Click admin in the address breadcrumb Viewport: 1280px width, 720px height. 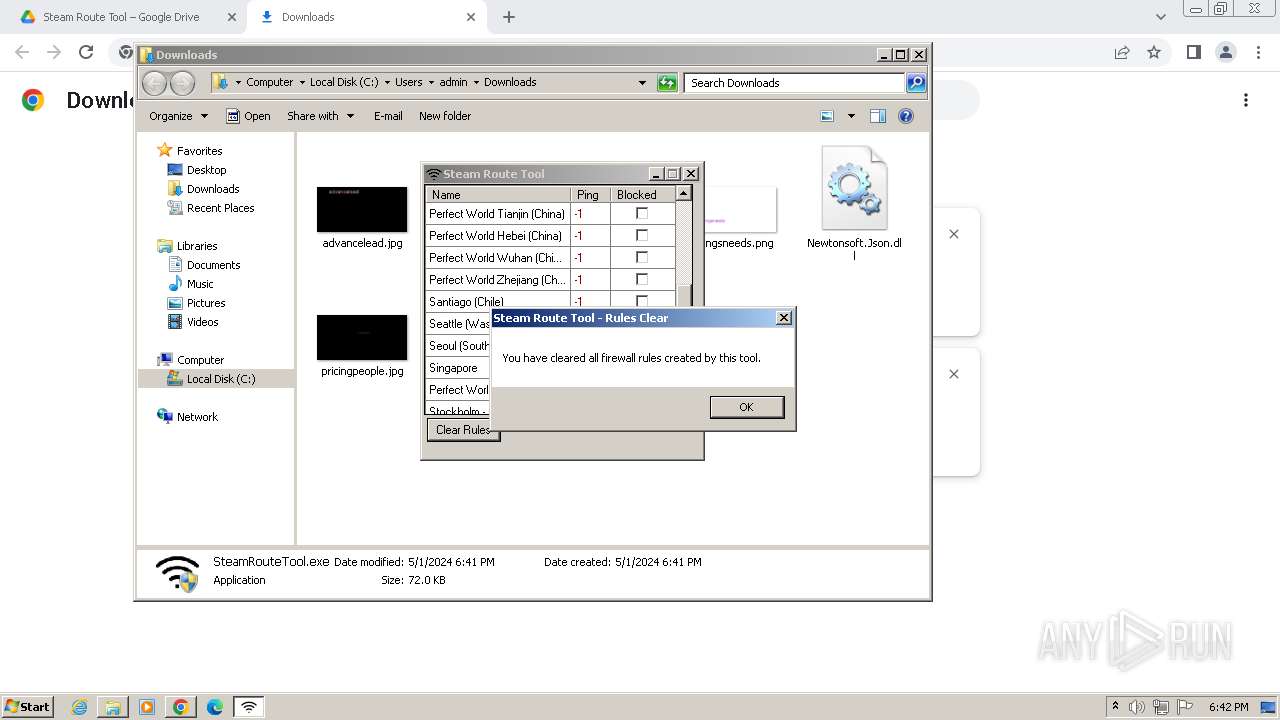[453, 82]
